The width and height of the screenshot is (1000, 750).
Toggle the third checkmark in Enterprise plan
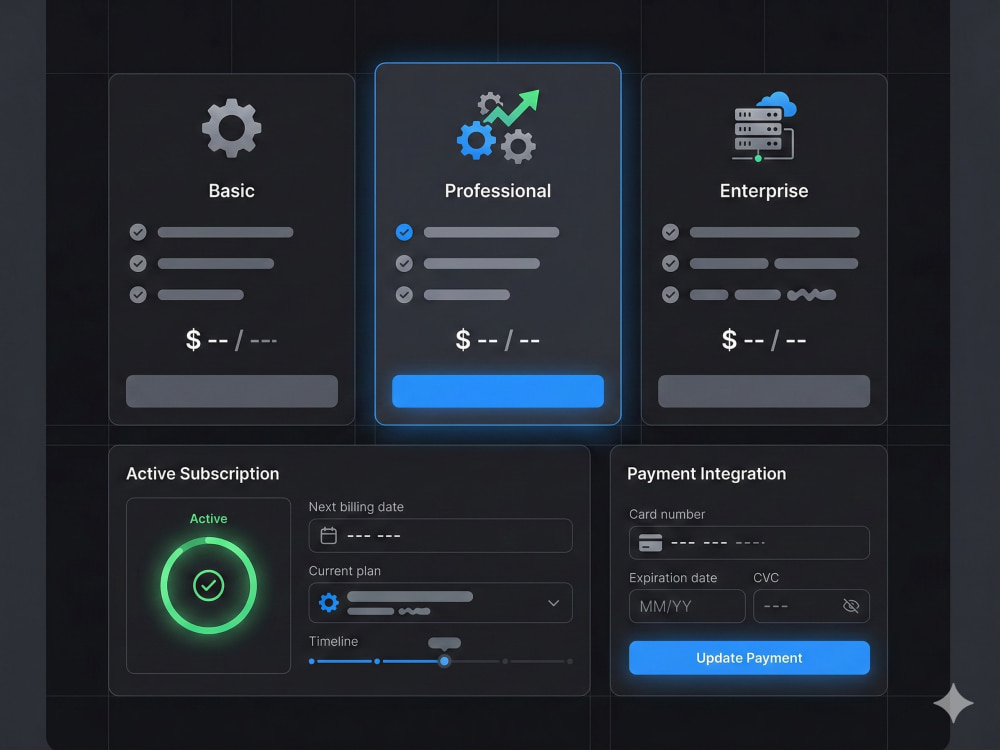[x=670, y=295]
